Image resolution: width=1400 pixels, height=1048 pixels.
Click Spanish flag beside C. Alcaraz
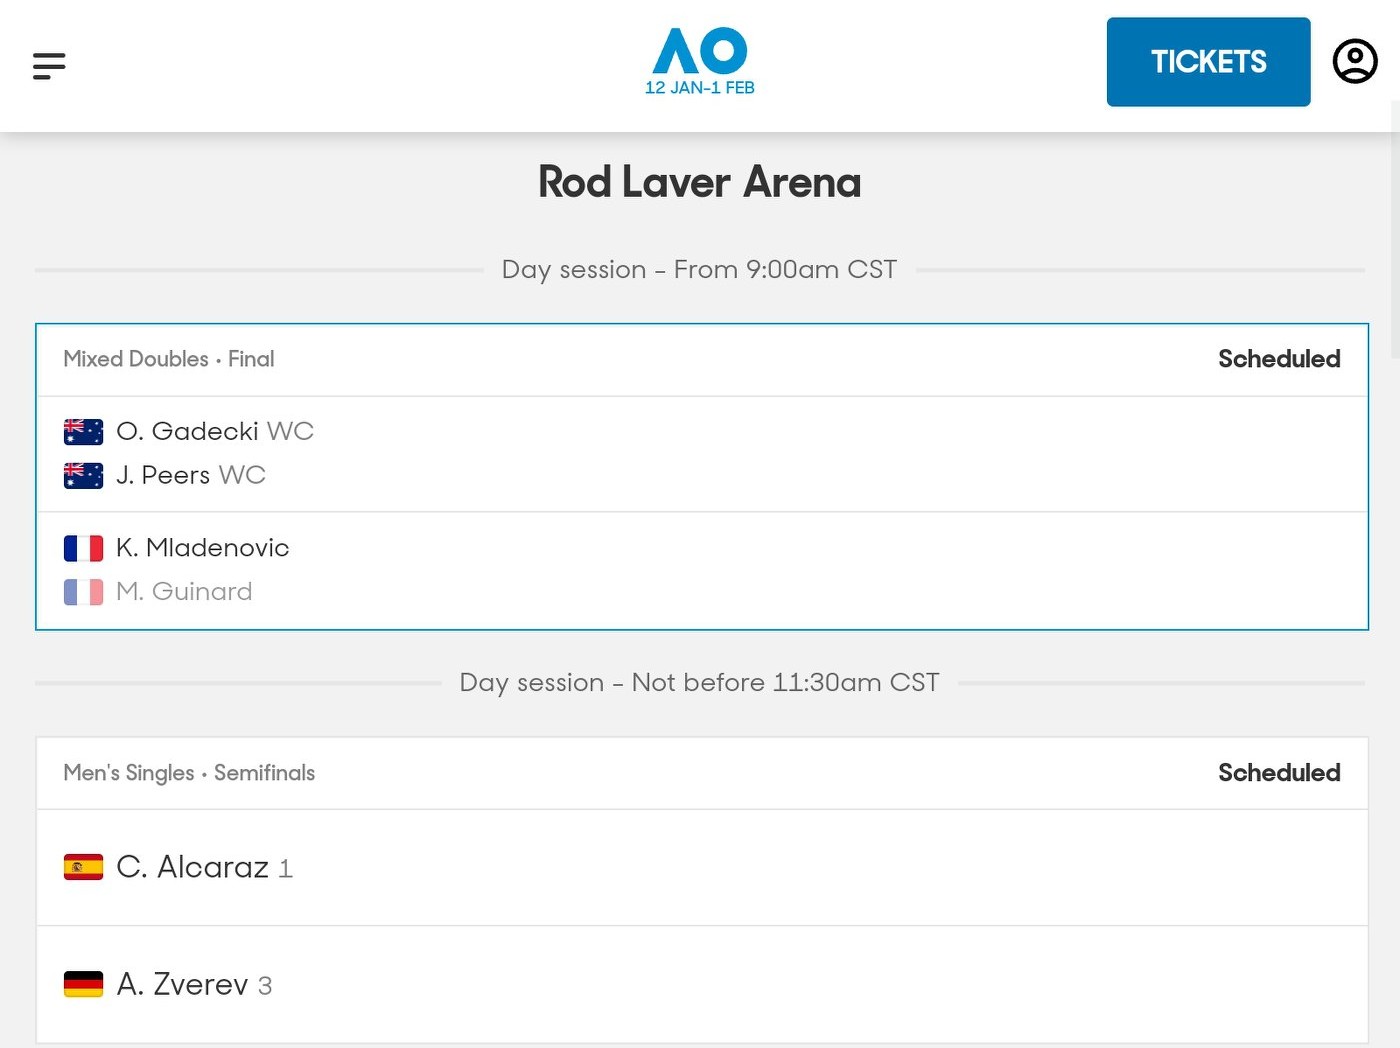[83, 867]
